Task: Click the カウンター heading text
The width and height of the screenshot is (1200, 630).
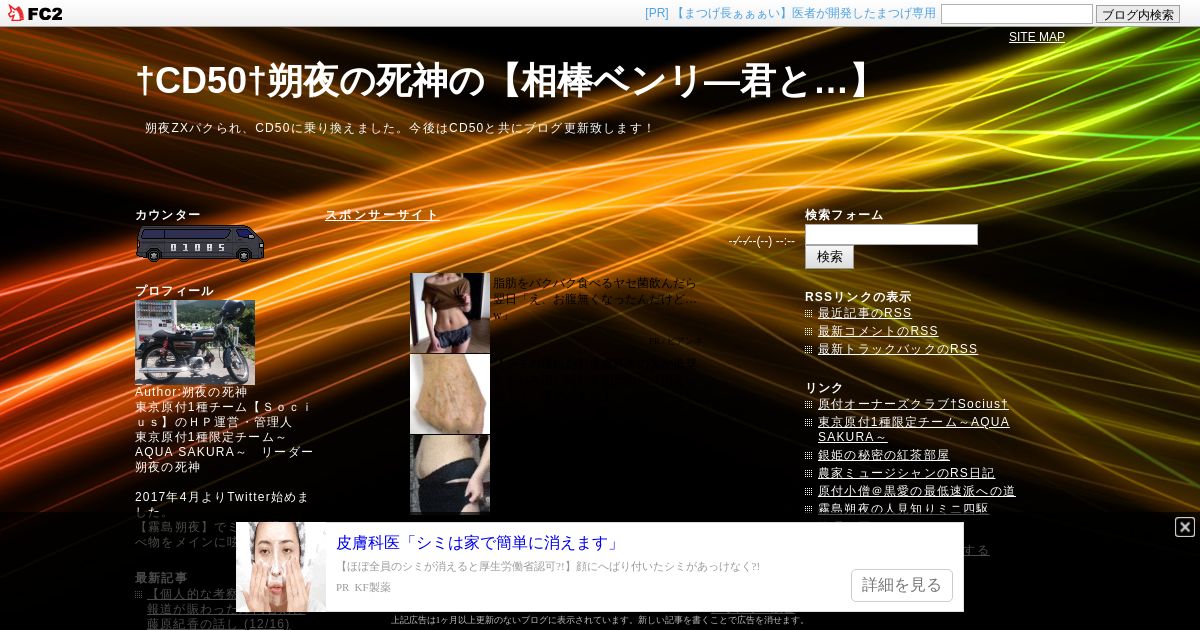Action: coord(168,215)
